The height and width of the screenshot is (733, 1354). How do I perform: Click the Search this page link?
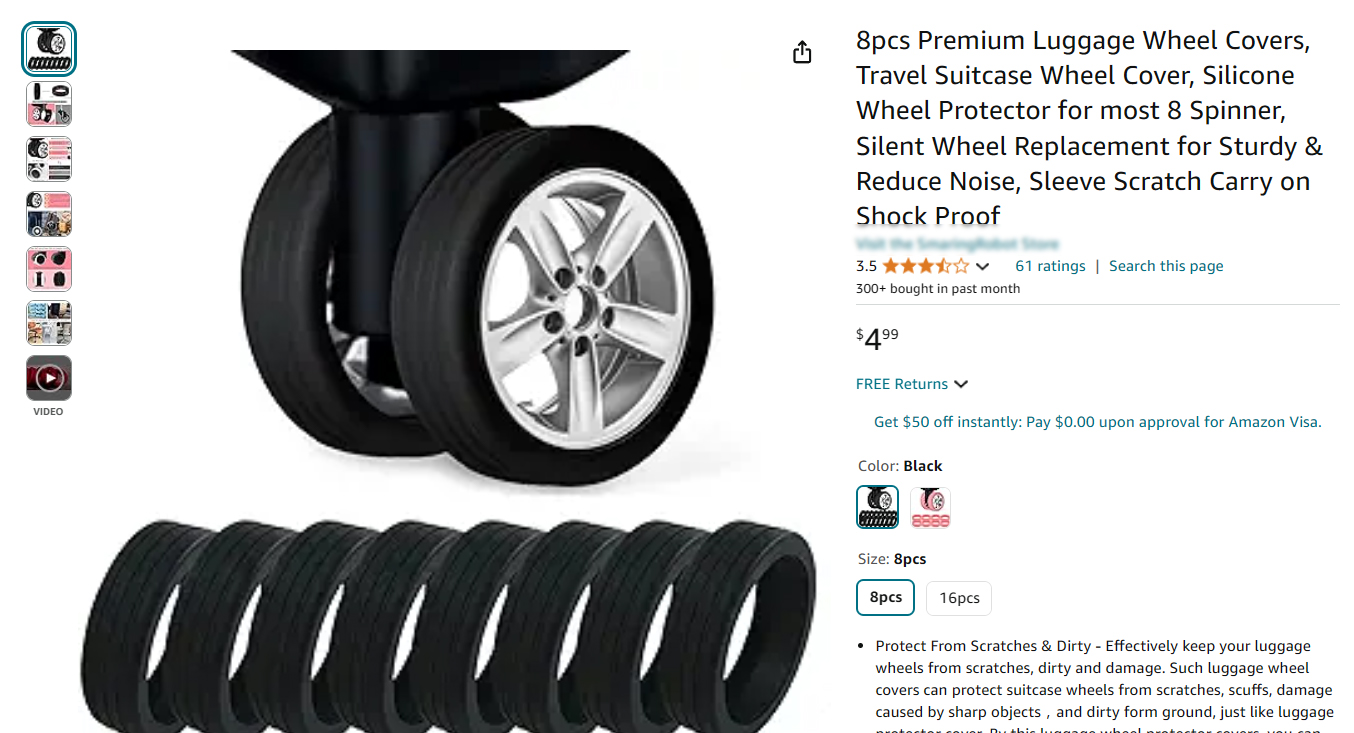pyautogui.click(x=1166, y=266)
